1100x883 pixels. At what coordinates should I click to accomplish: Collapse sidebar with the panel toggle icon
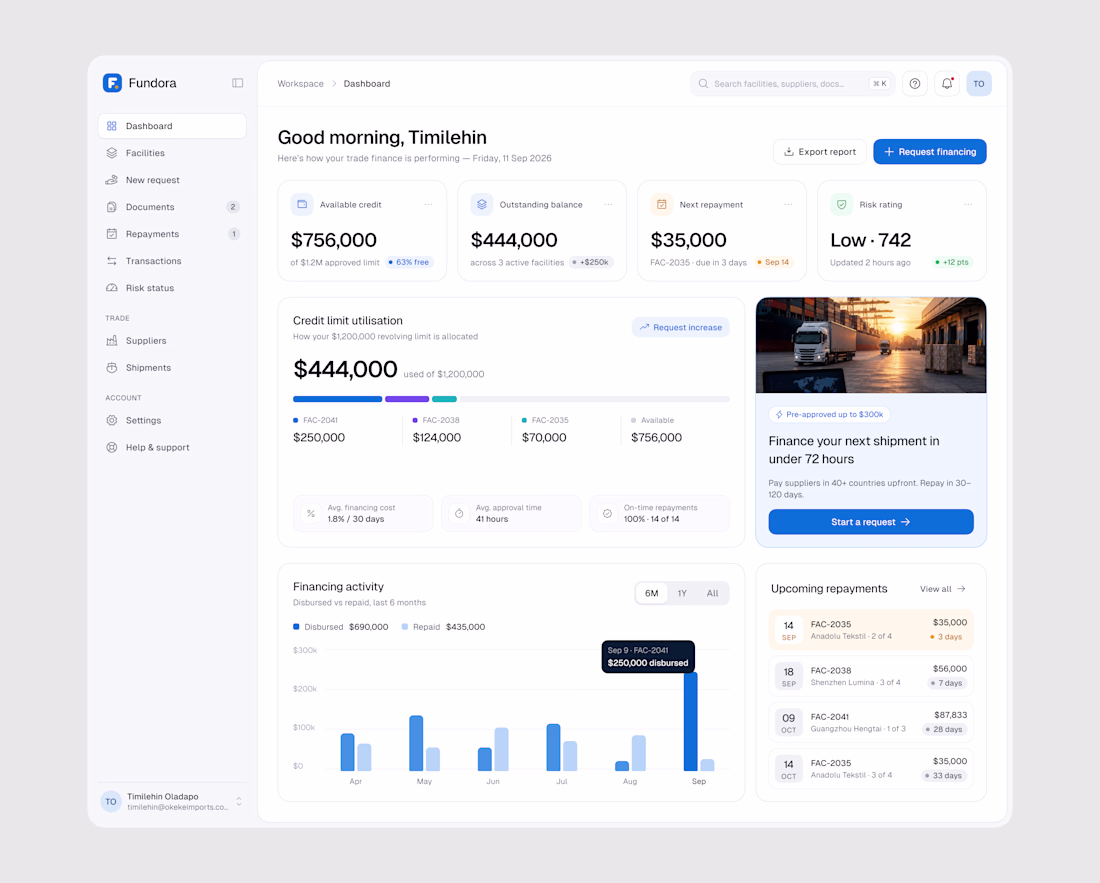(238, 83)
